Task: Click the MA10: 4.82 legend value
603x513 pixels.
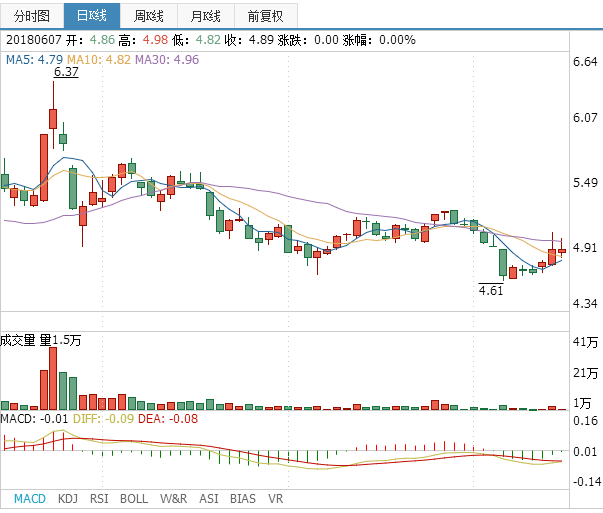Action: (99, 60)
